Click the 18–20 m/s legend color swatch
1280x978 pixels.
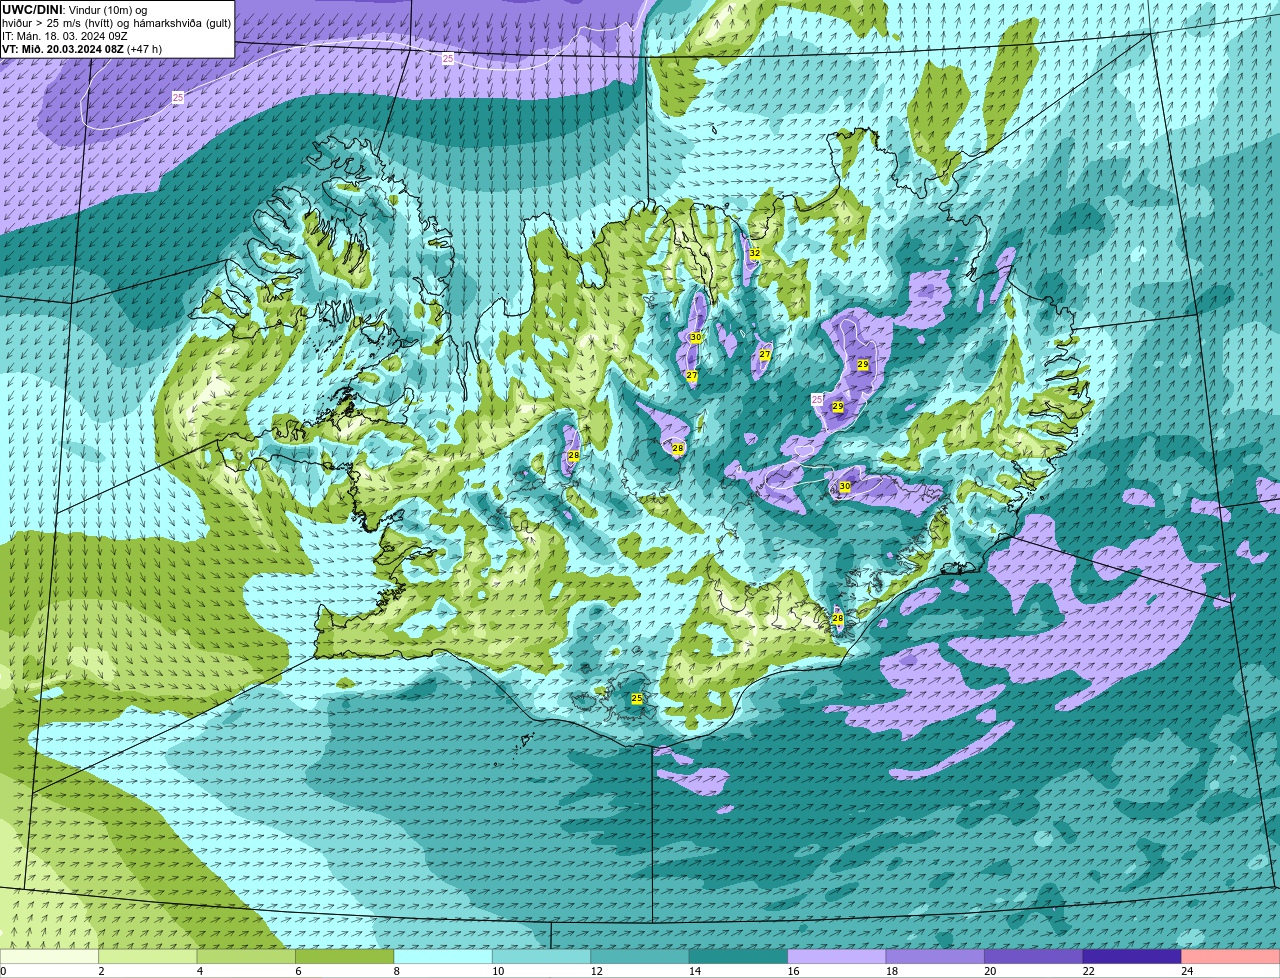tap(935, 956)
